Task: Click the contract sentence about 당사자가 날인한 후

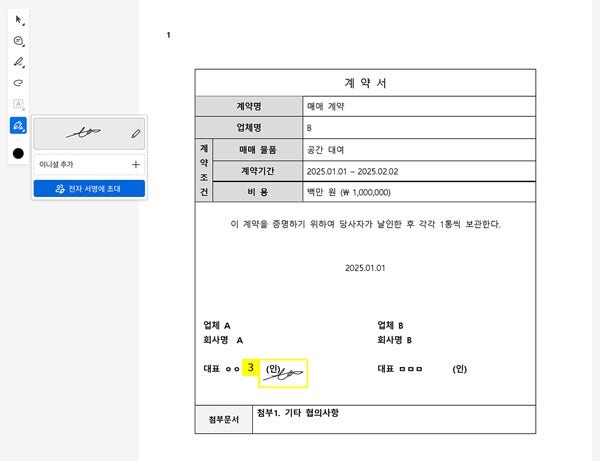Action: (365, 224)
